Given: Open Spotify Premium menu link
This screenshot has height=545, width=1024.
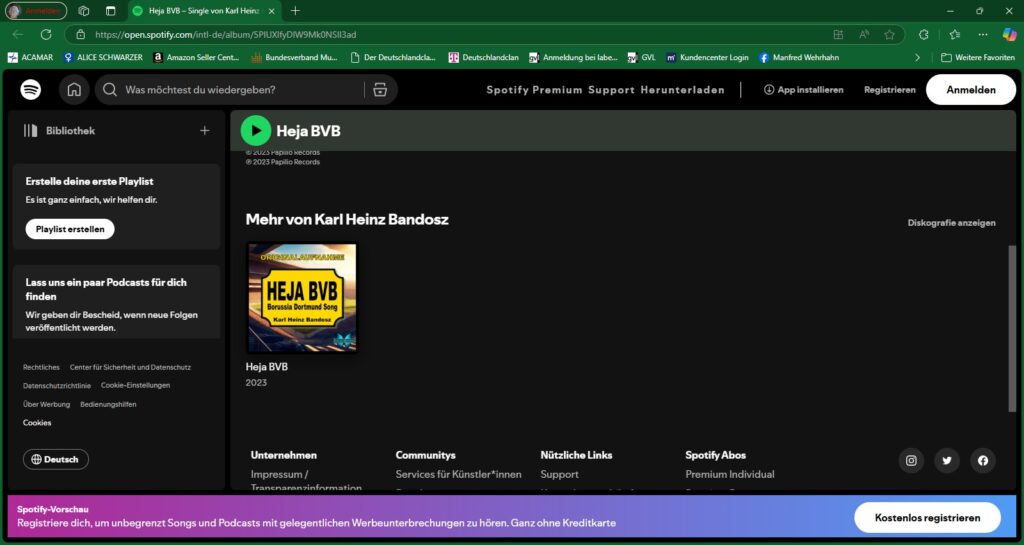Looking at the screenshot, I should 534,90.
